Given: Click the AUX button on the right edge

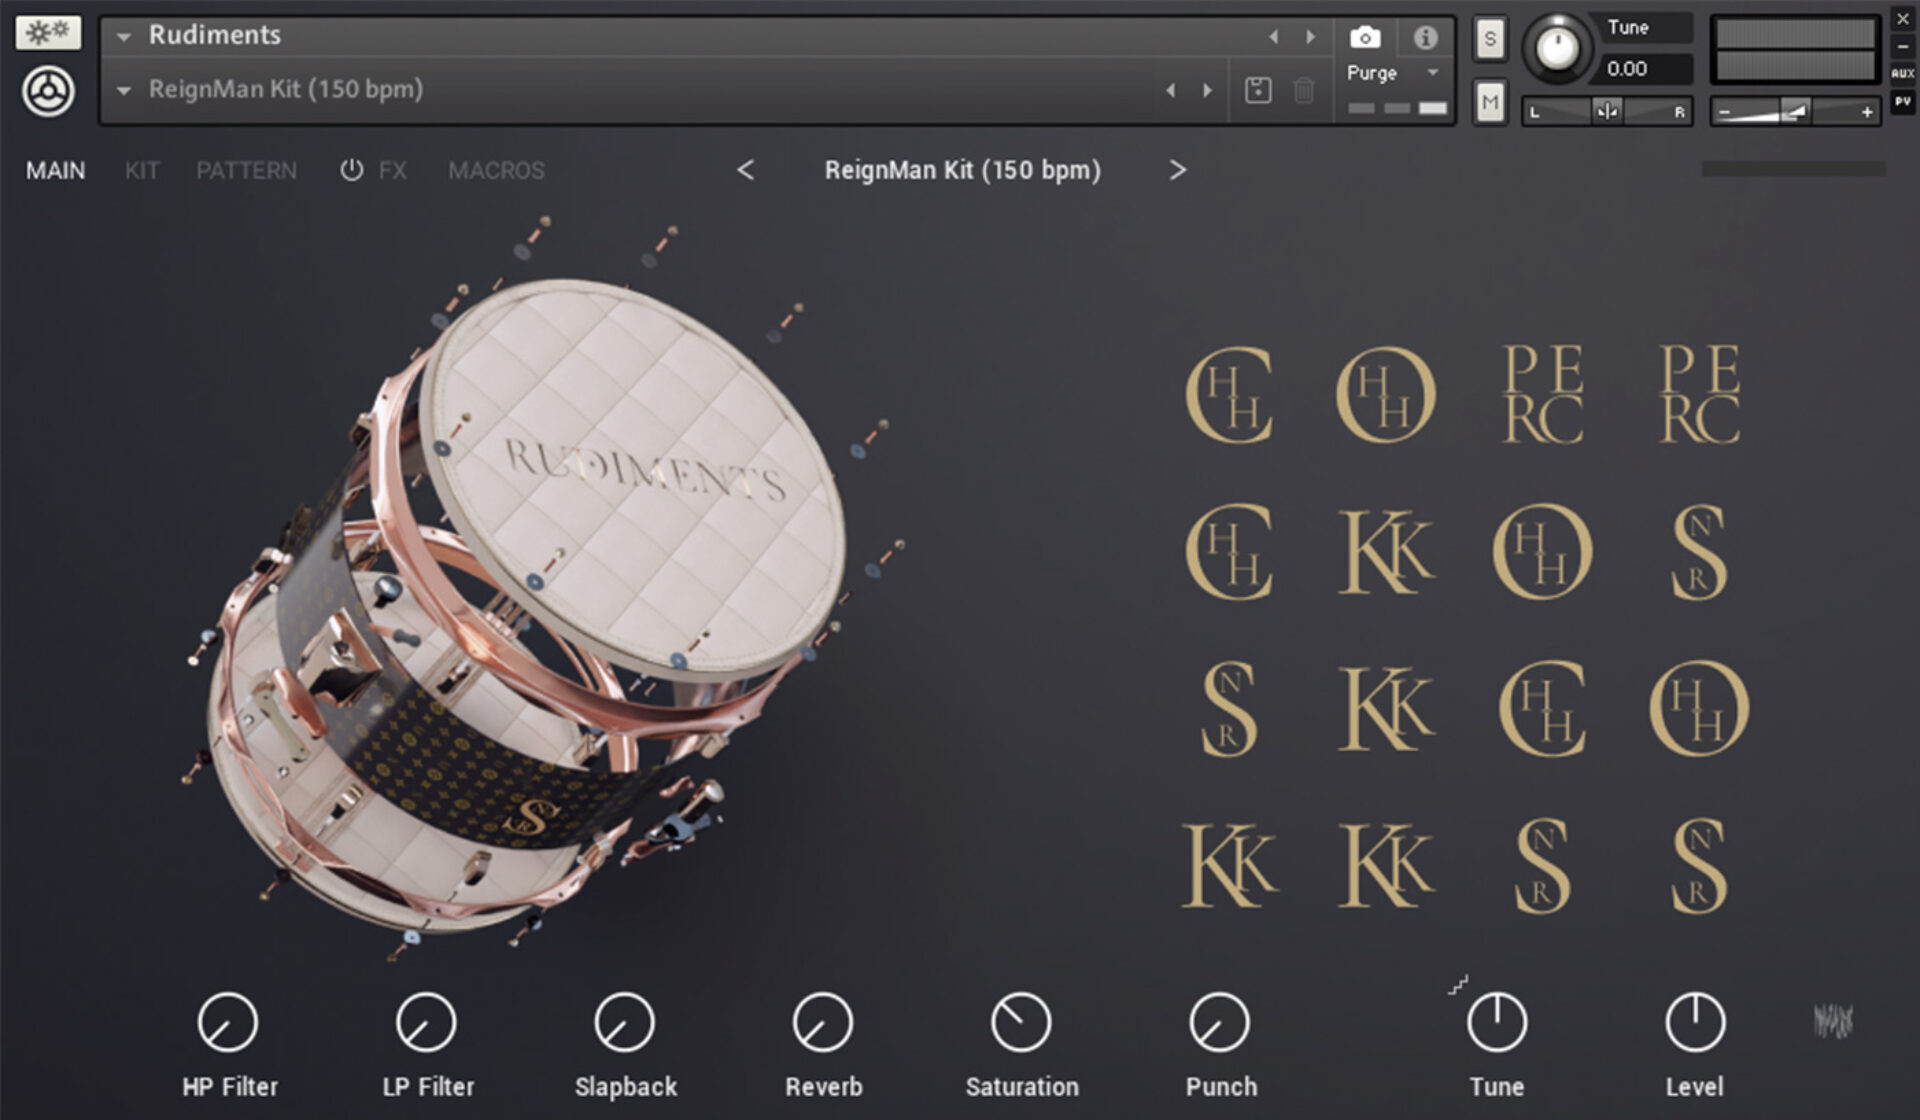Looking at the screenshot, I should (1902, 74).
